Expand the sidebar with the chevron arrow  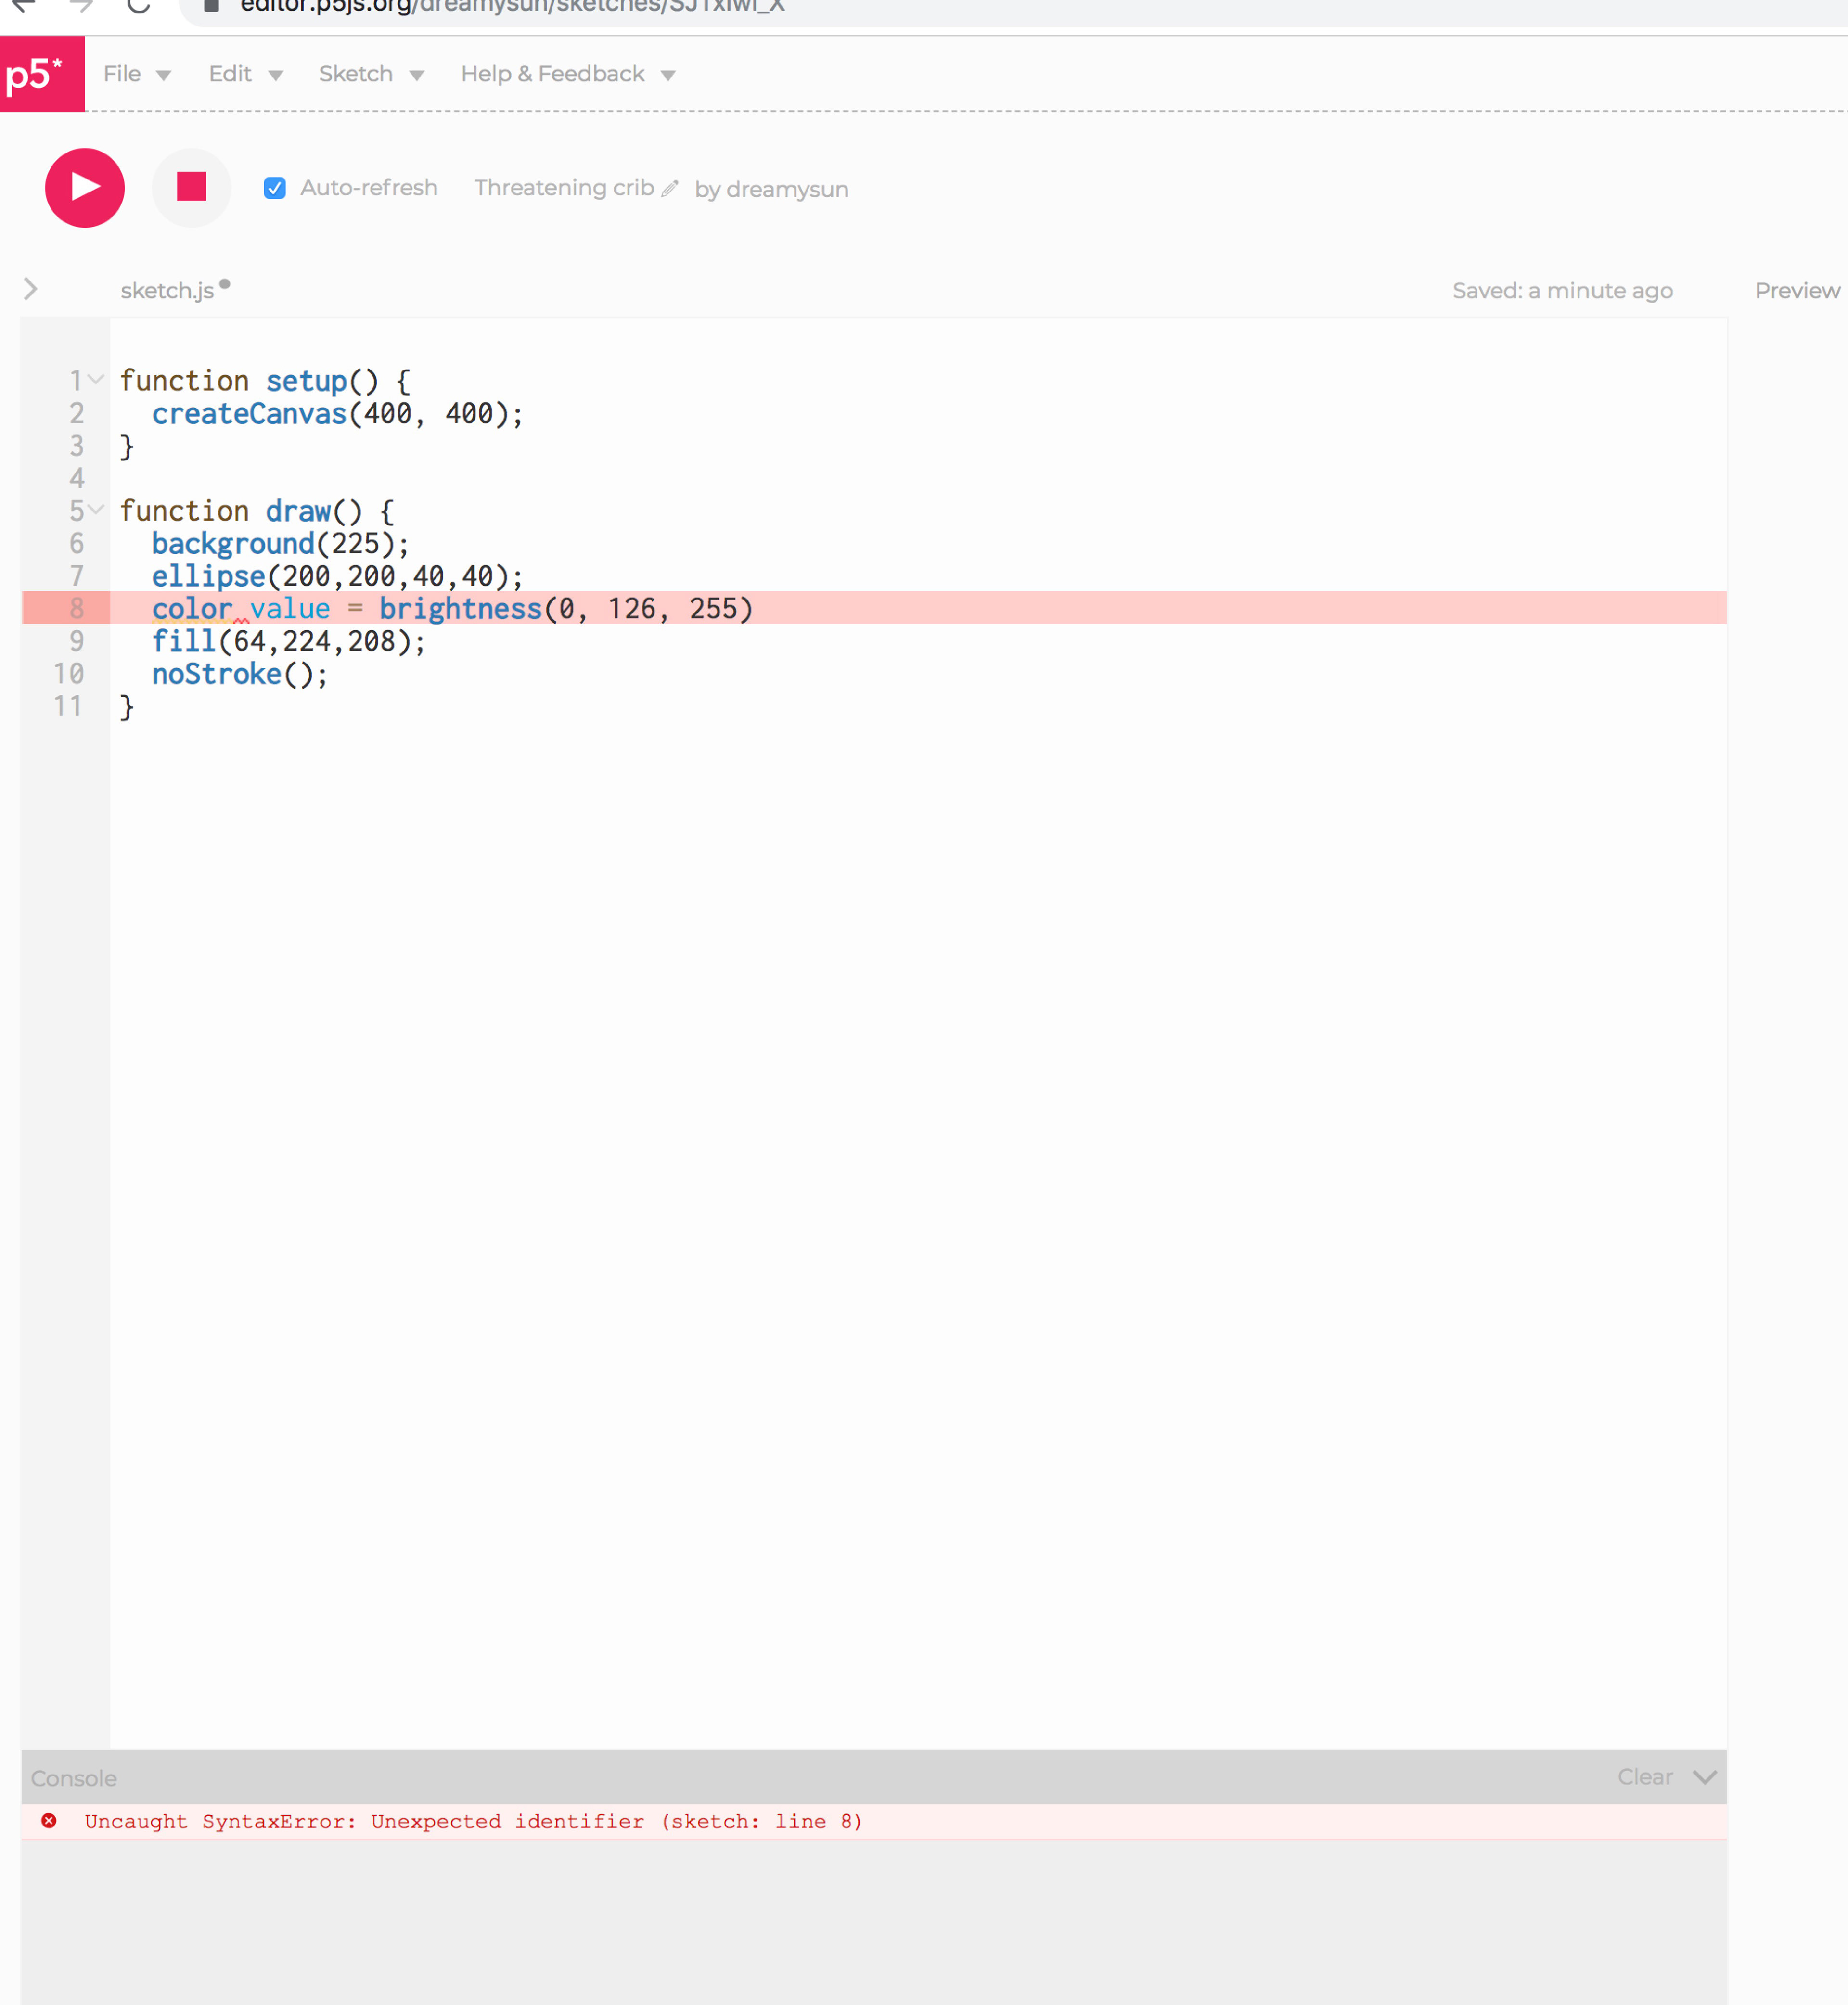pyautogui.click(x=31, y=289)
